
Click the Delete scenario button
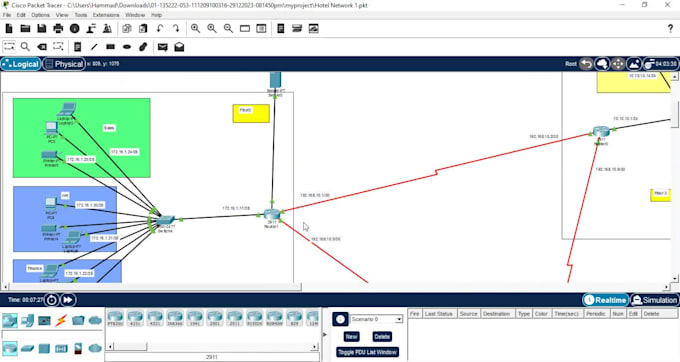[382, 336]
